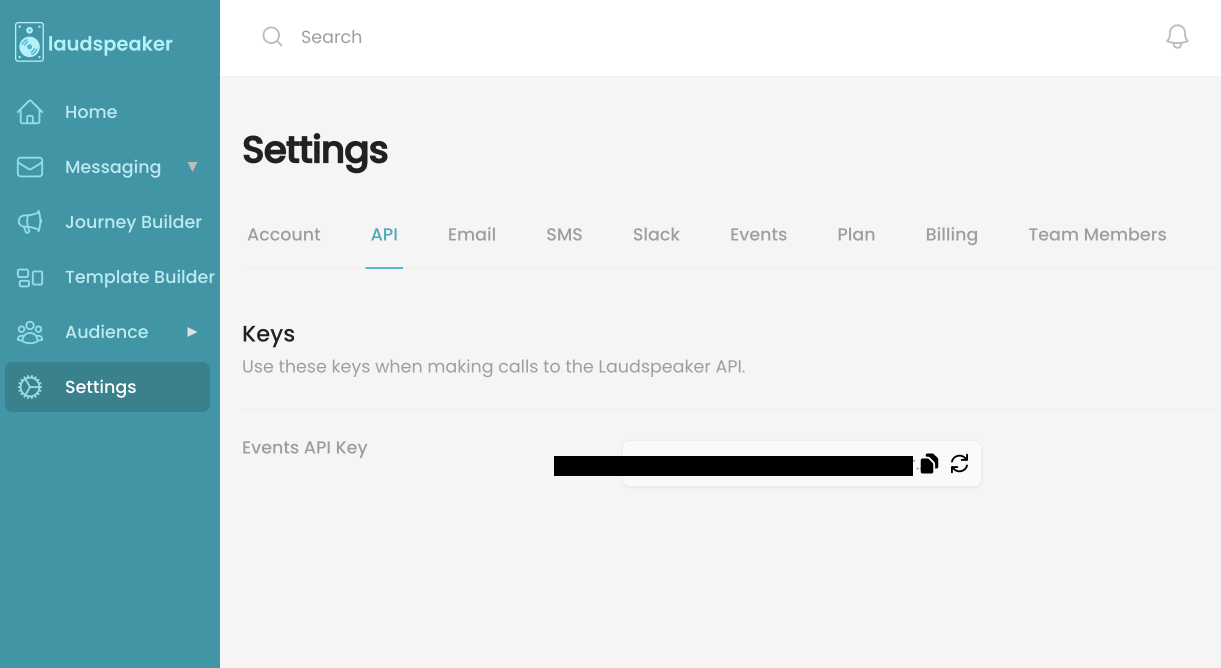Click the search magnifier icon
1221x668 pixels.
[x=272, y=36]
